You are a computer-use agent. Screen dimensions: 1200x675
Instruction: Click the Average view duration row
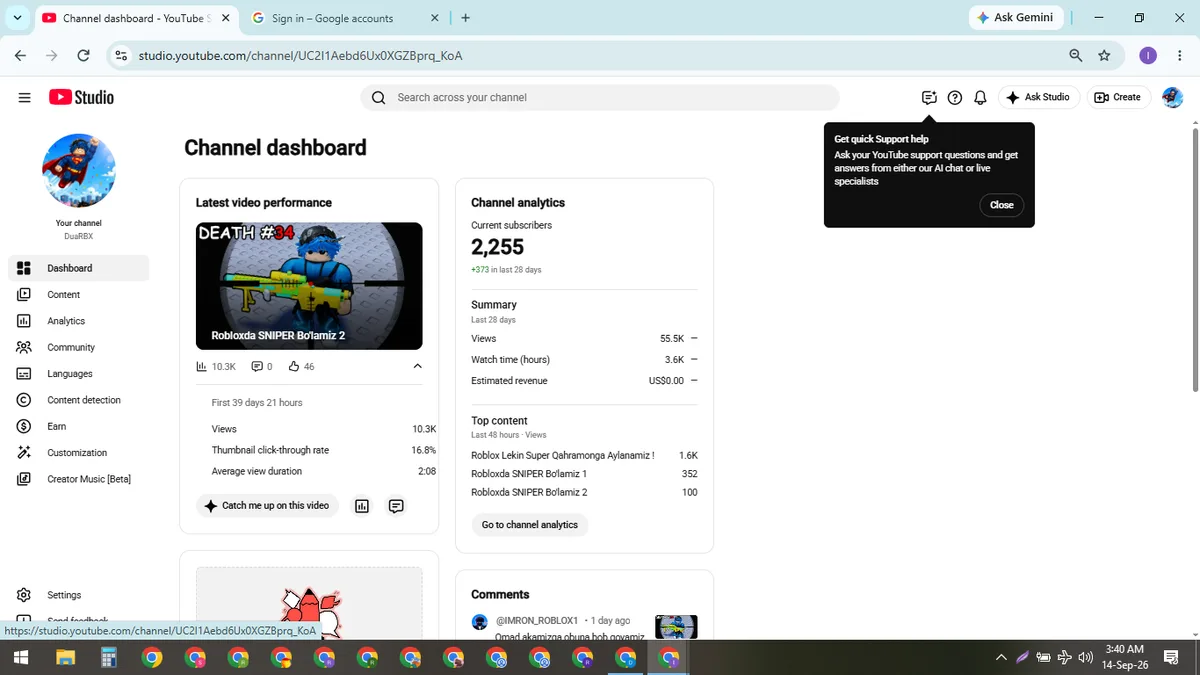pyautogui.click(x=324, y=471)
